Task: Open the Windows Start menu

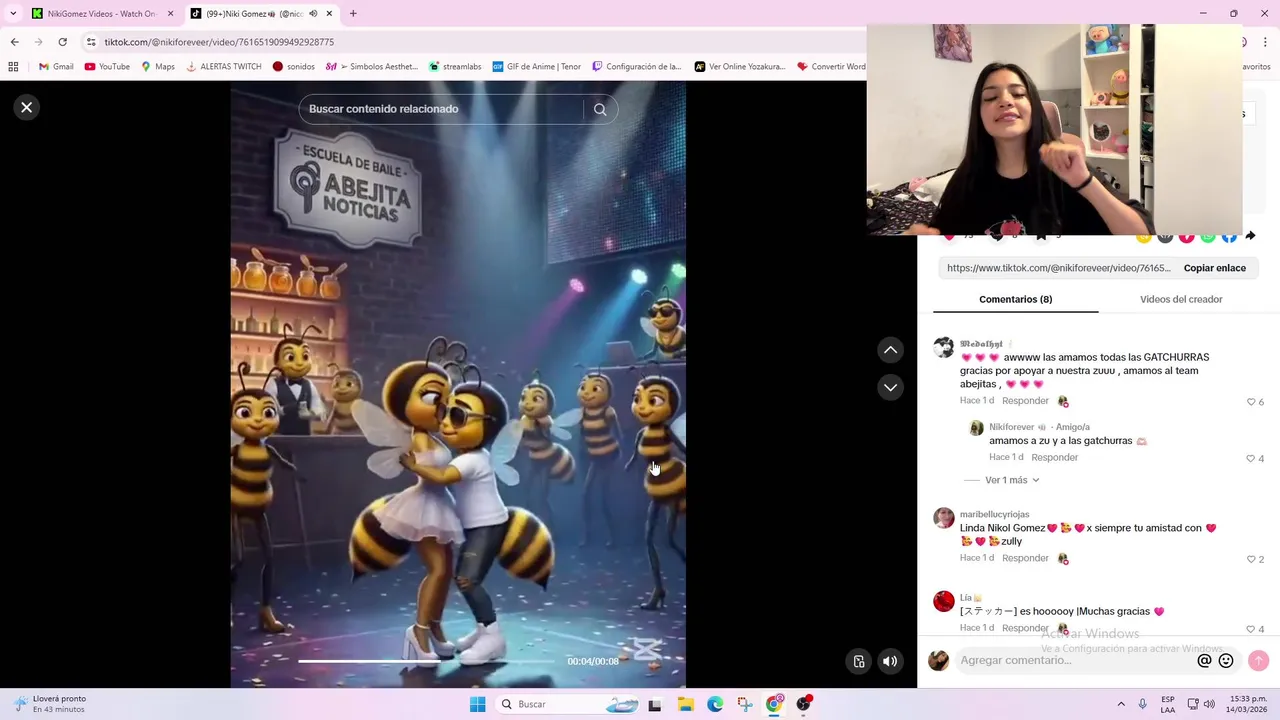Action: click(477, 704)
